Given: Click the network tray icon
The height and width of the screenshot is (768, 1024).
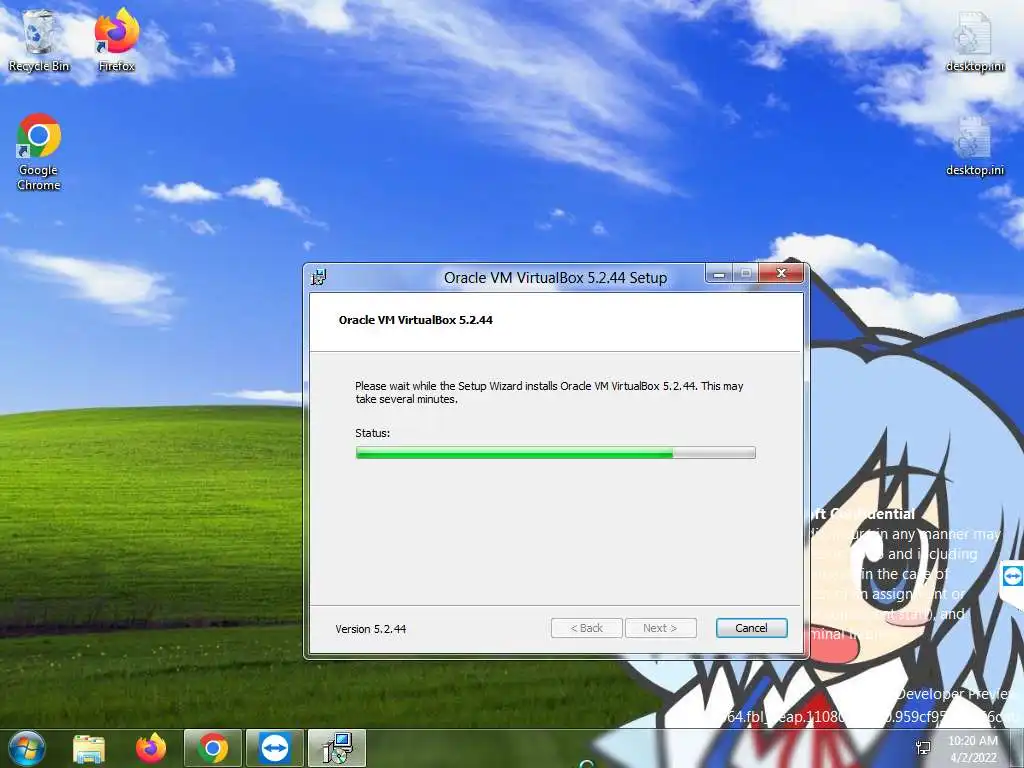Looking at the screenshot, I should (x=923, y=748).
